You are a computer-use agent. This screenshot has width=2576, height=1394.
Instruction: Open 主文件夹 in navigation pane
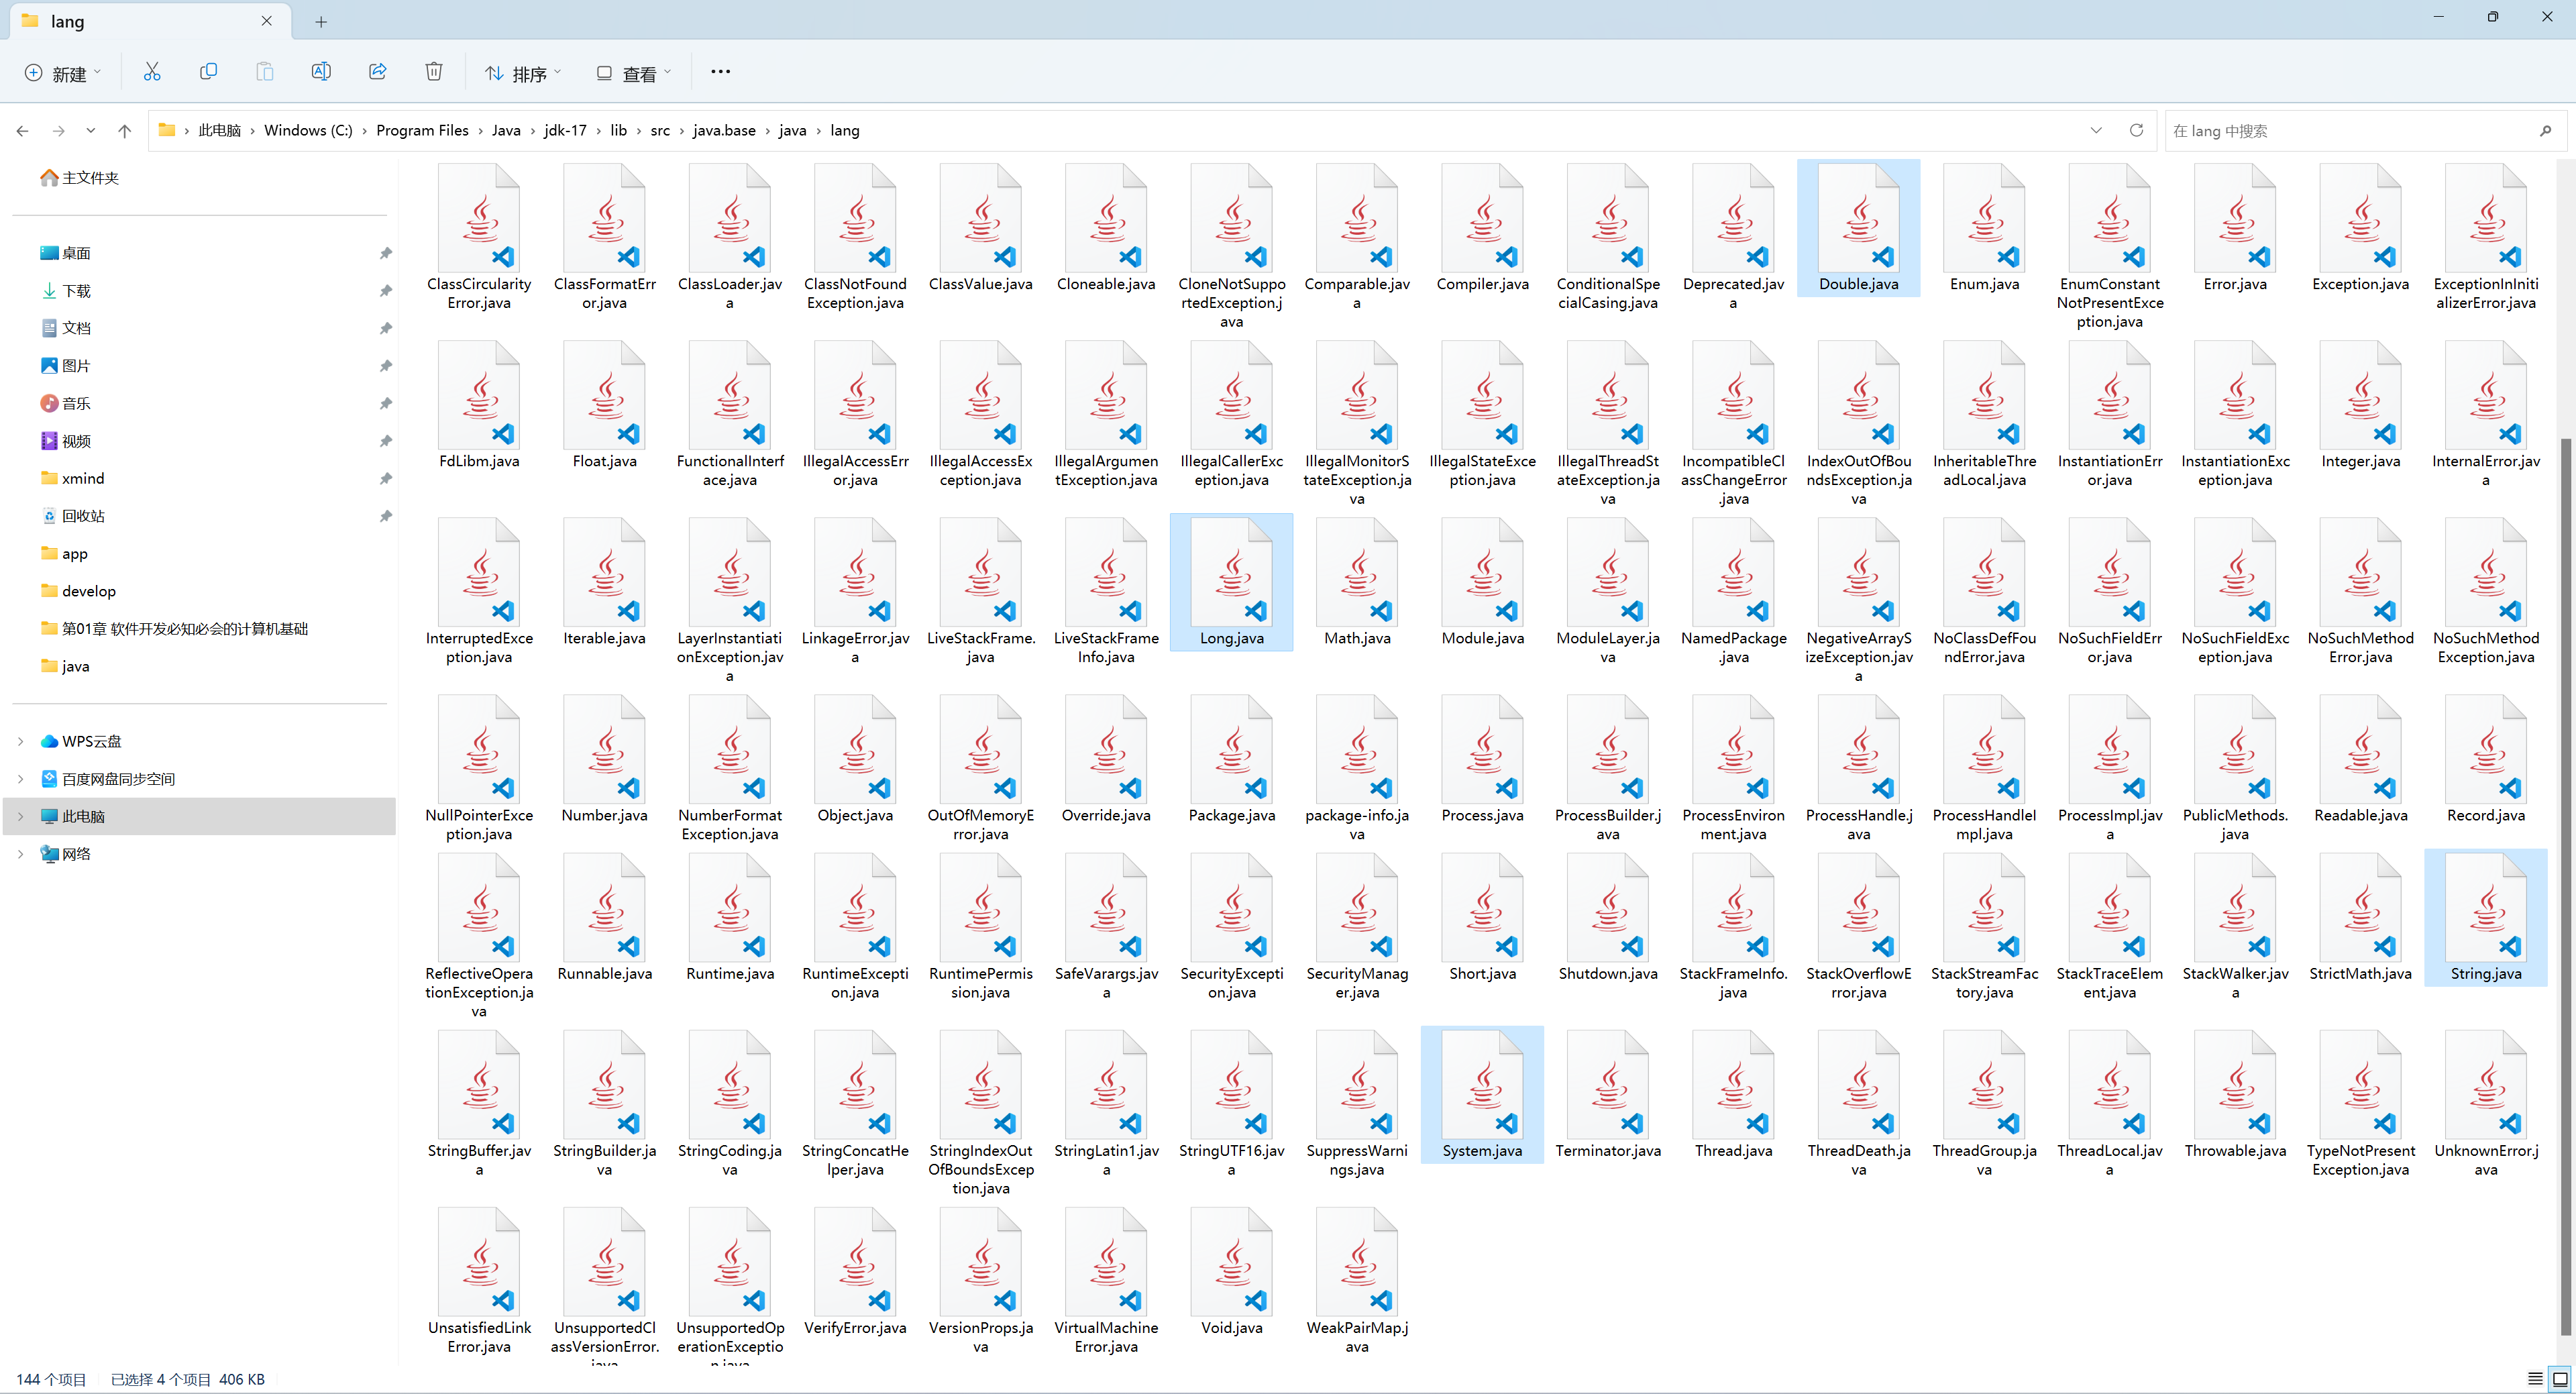79,178
